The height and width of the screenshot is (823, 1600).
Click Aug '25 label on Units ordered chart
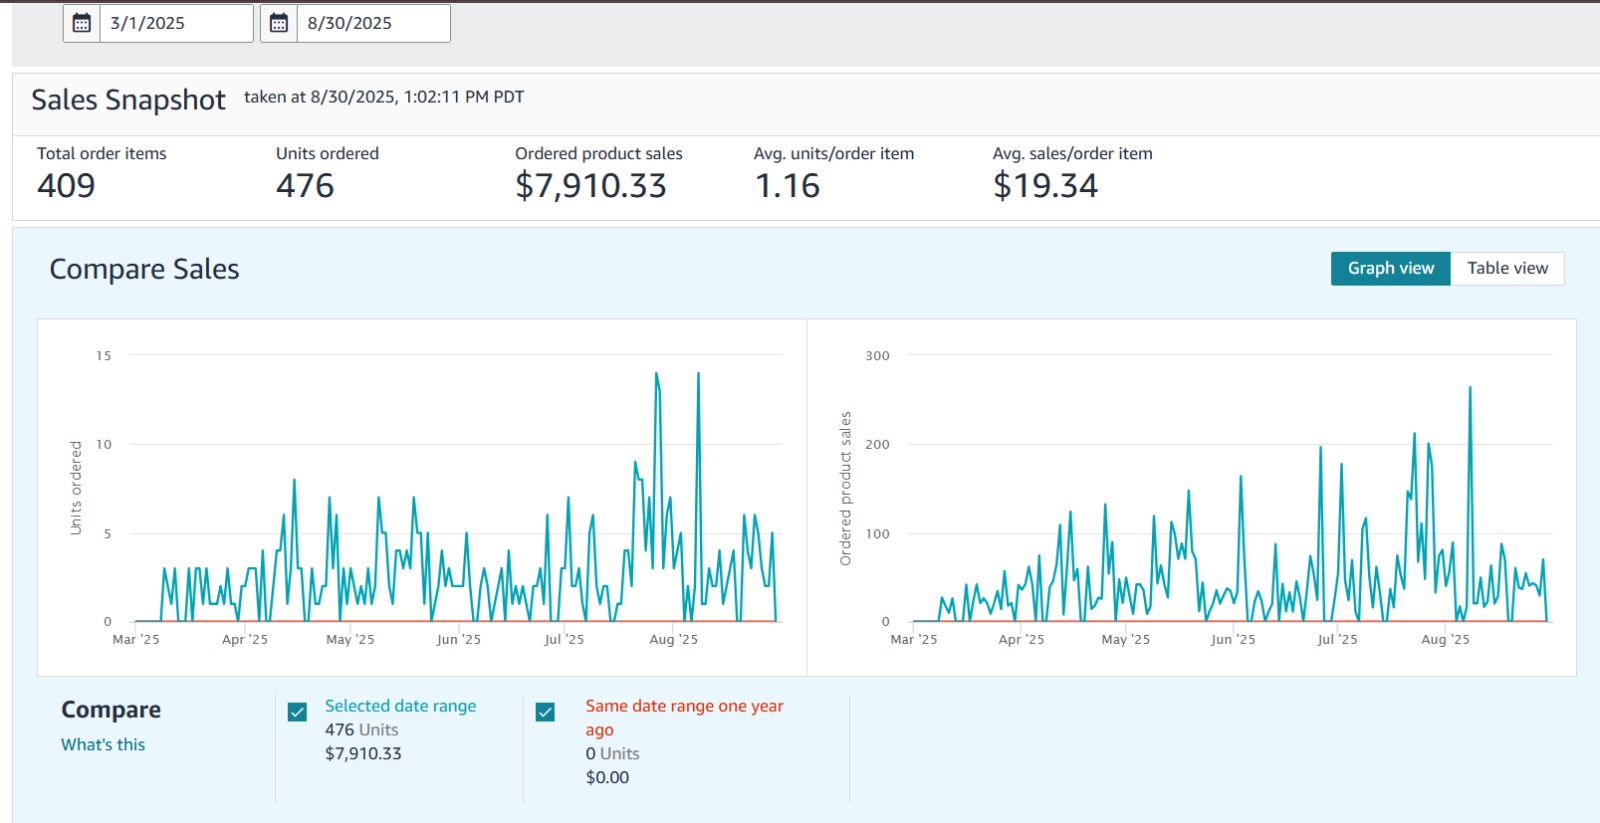point(673,640)
